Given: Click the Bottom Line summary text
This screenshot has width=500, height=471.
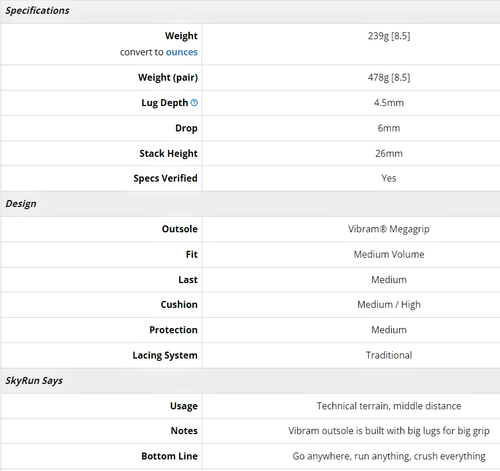Looking at the screenshot, I should [x=389, y=456].
